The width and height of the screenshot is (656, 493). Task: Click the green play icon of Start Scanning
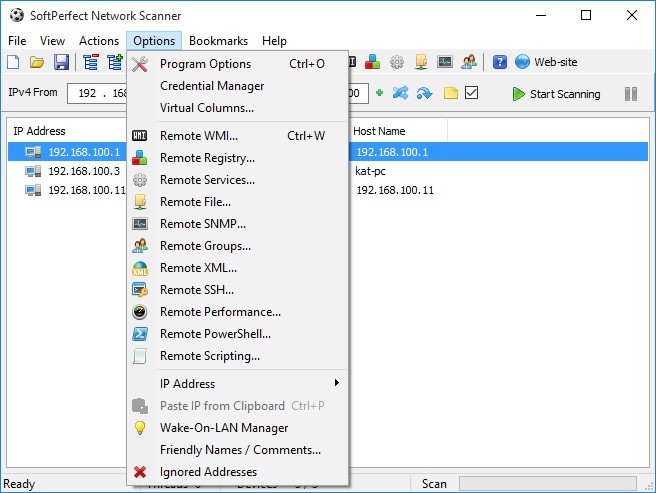coord(518,94)
